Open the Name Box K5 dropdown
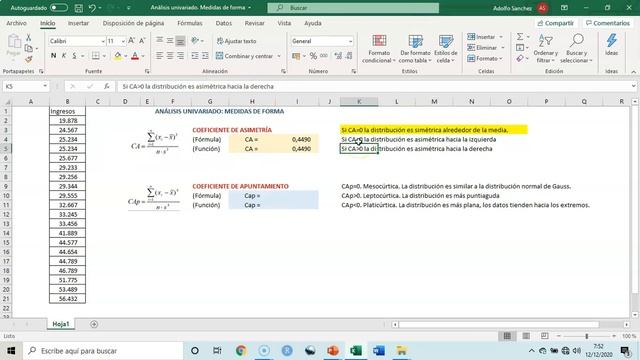640x360 pixels. click(x=45, y=87)
